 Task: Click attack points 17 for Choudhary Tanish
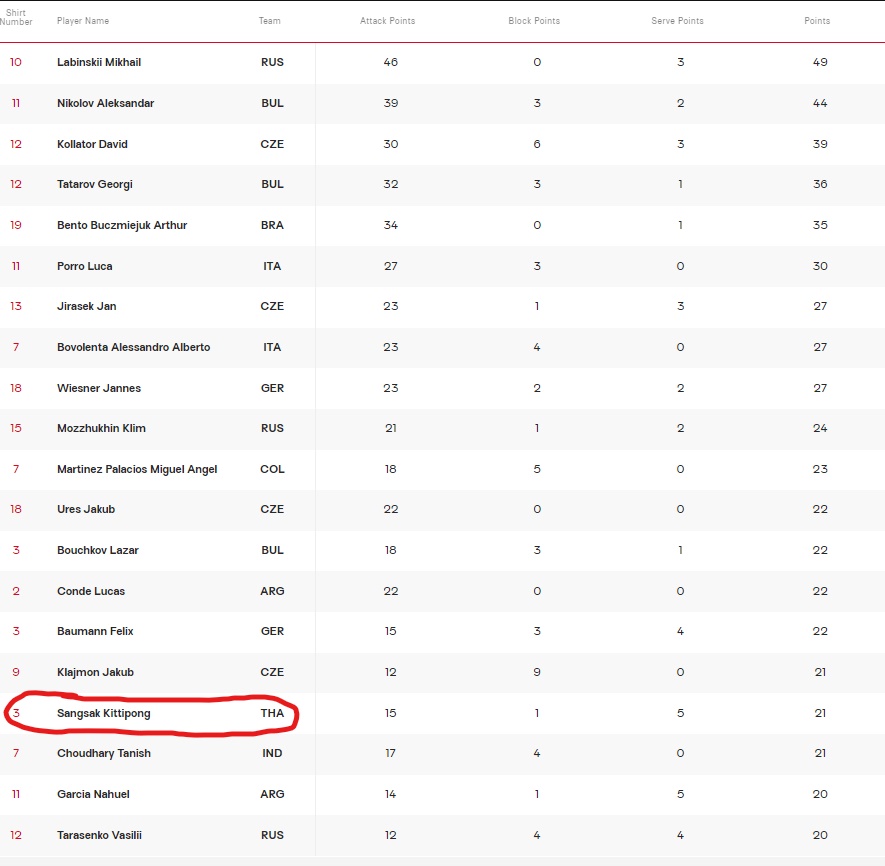click(x=391, y=753)
